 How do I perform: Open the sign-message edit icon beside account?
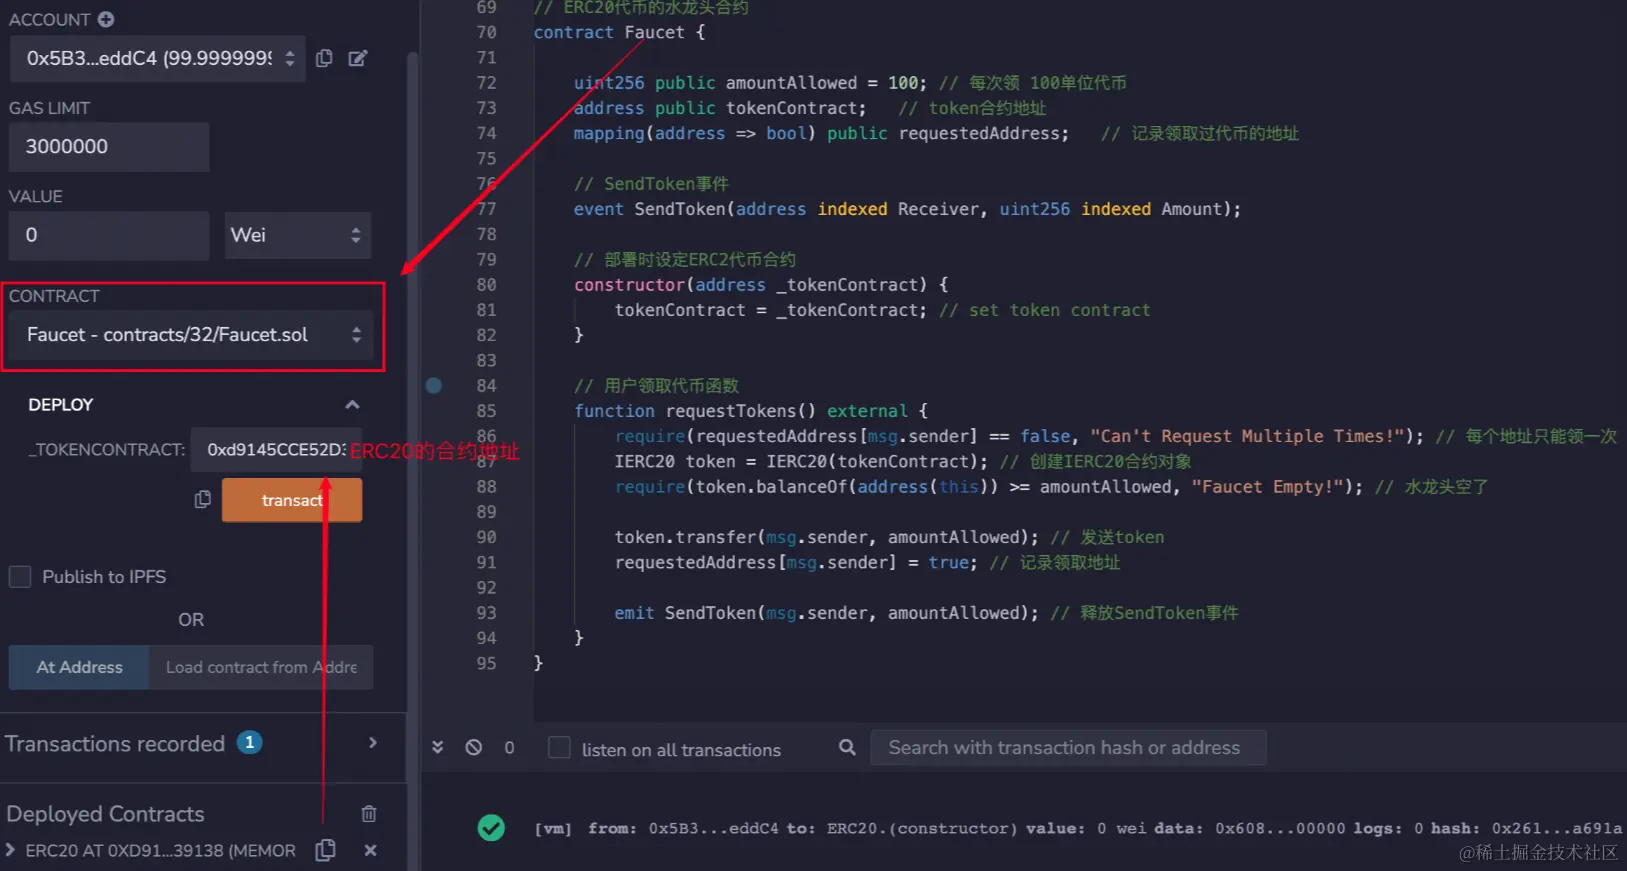(x=357, y=58)
